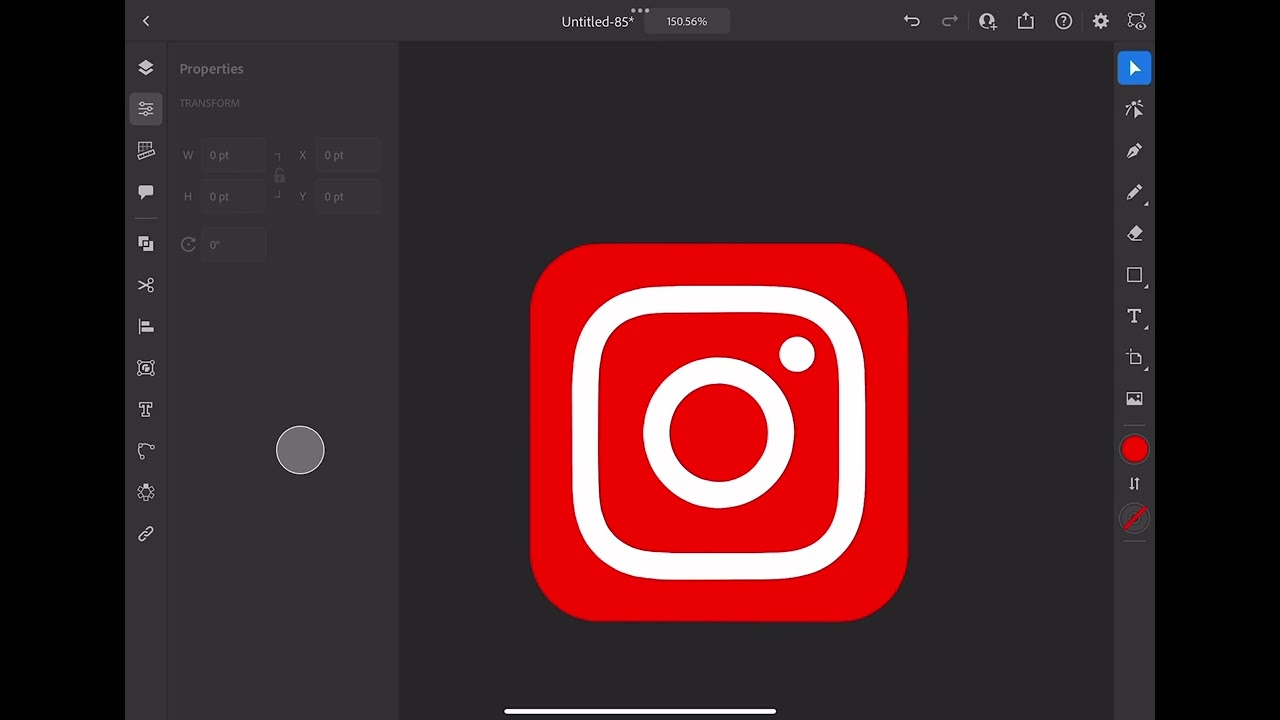Image resolution: width=1280 pixels, height=720 pixels.
Task: Tap the back arrow to exit document
Action: click(x=146, y=21)
